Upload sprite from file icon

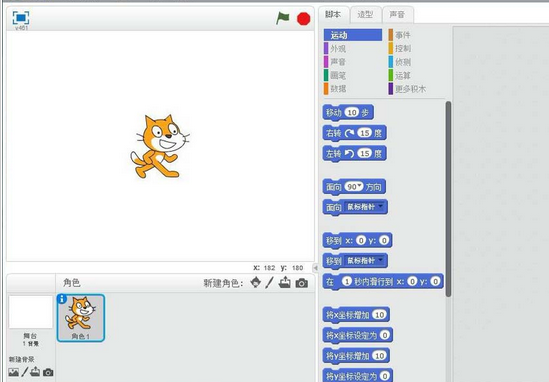click(x=285, y=282)
